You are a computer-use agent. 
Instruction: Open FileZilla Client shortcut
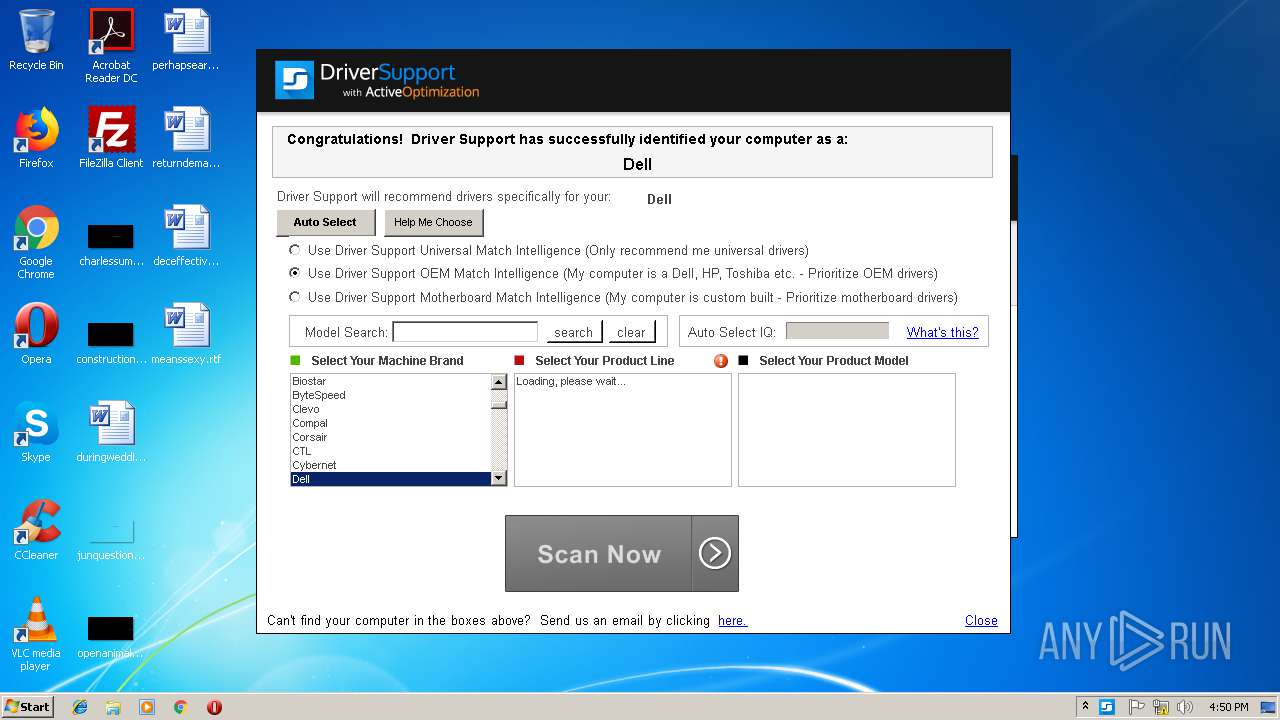click(x=111, y=138)
